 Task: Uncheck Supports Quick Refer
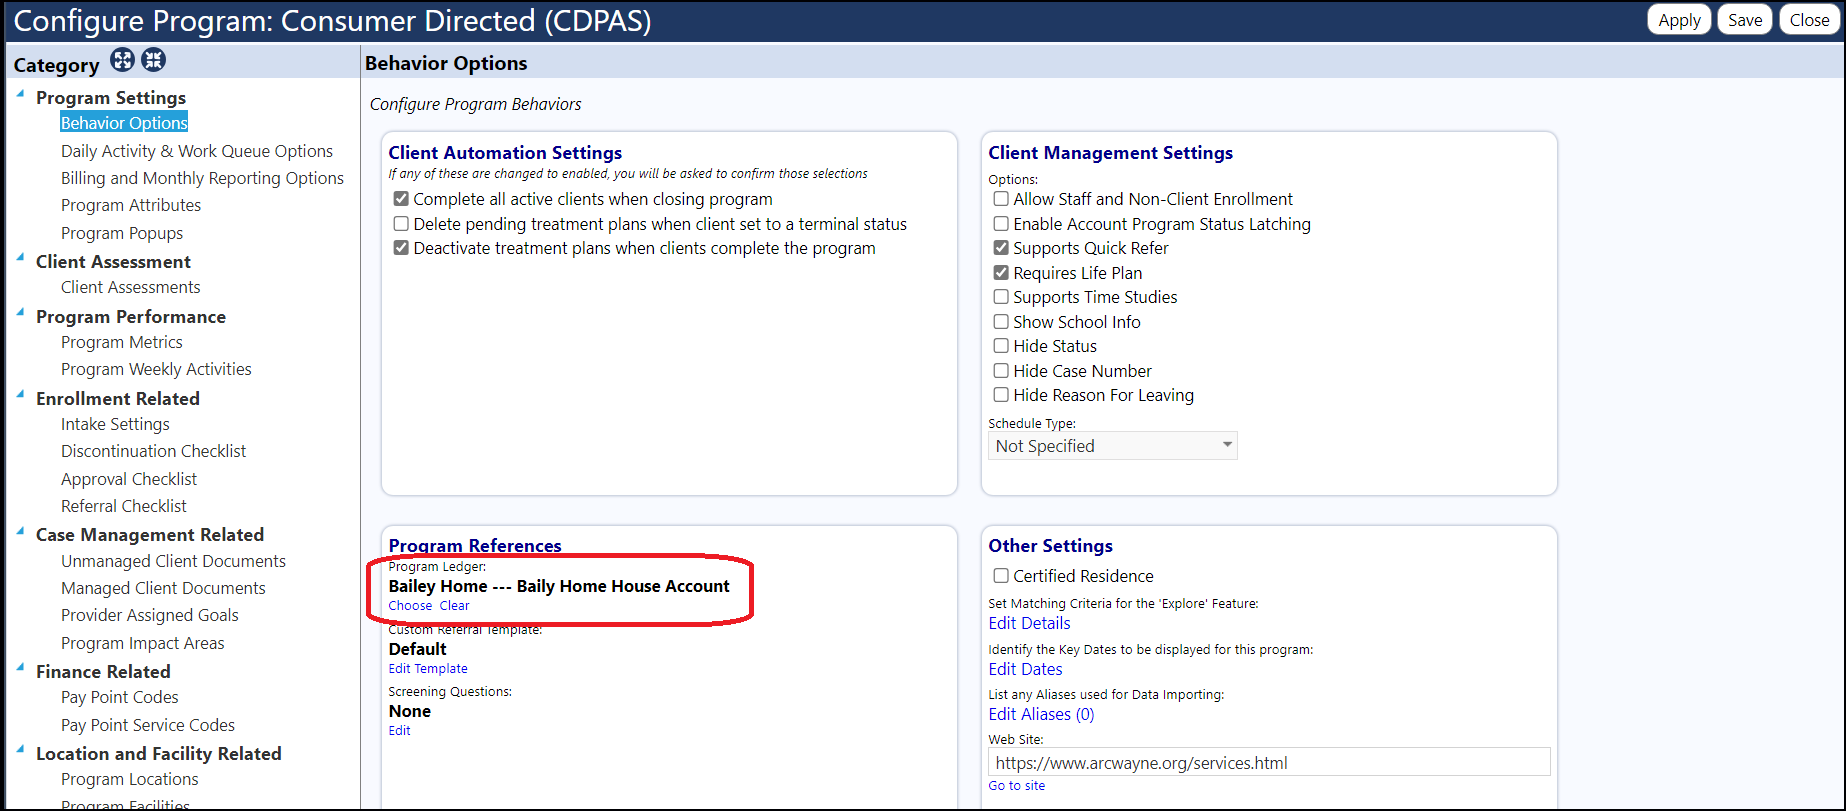click(x=1001, y=248)
